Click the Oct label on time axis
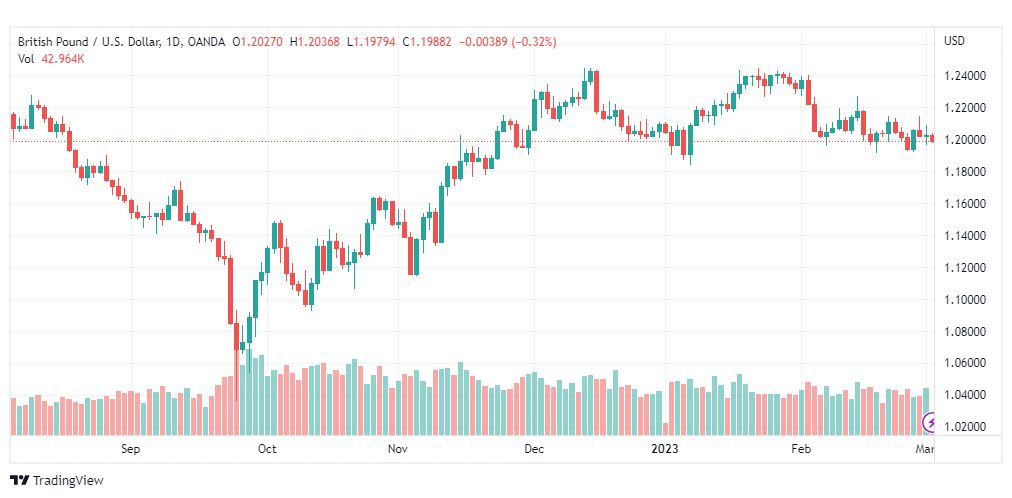 coord(267,449)
